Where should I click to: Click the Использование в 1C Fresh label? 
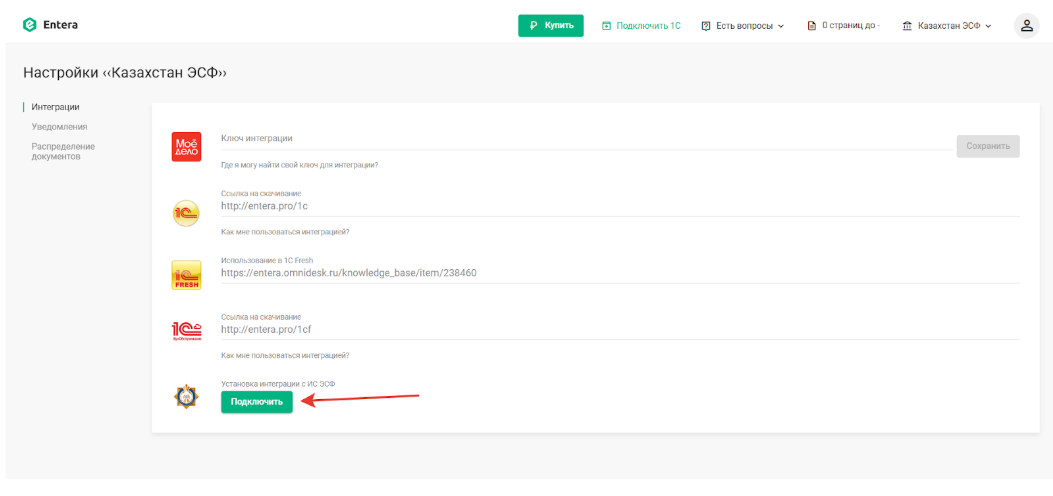click(267, 260)
